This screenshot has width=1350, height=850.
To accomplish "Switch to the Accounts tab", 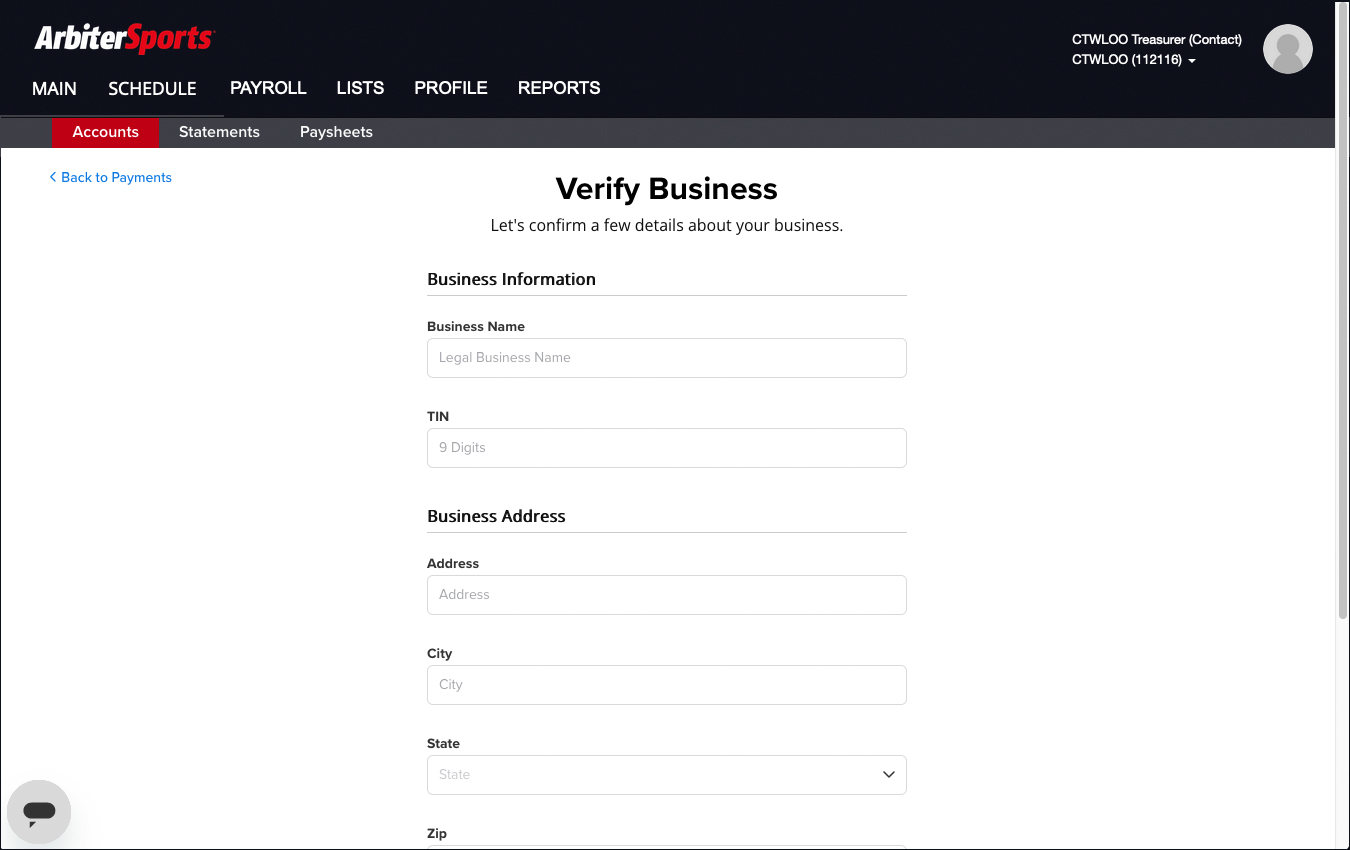I will [x=105, y=132].
